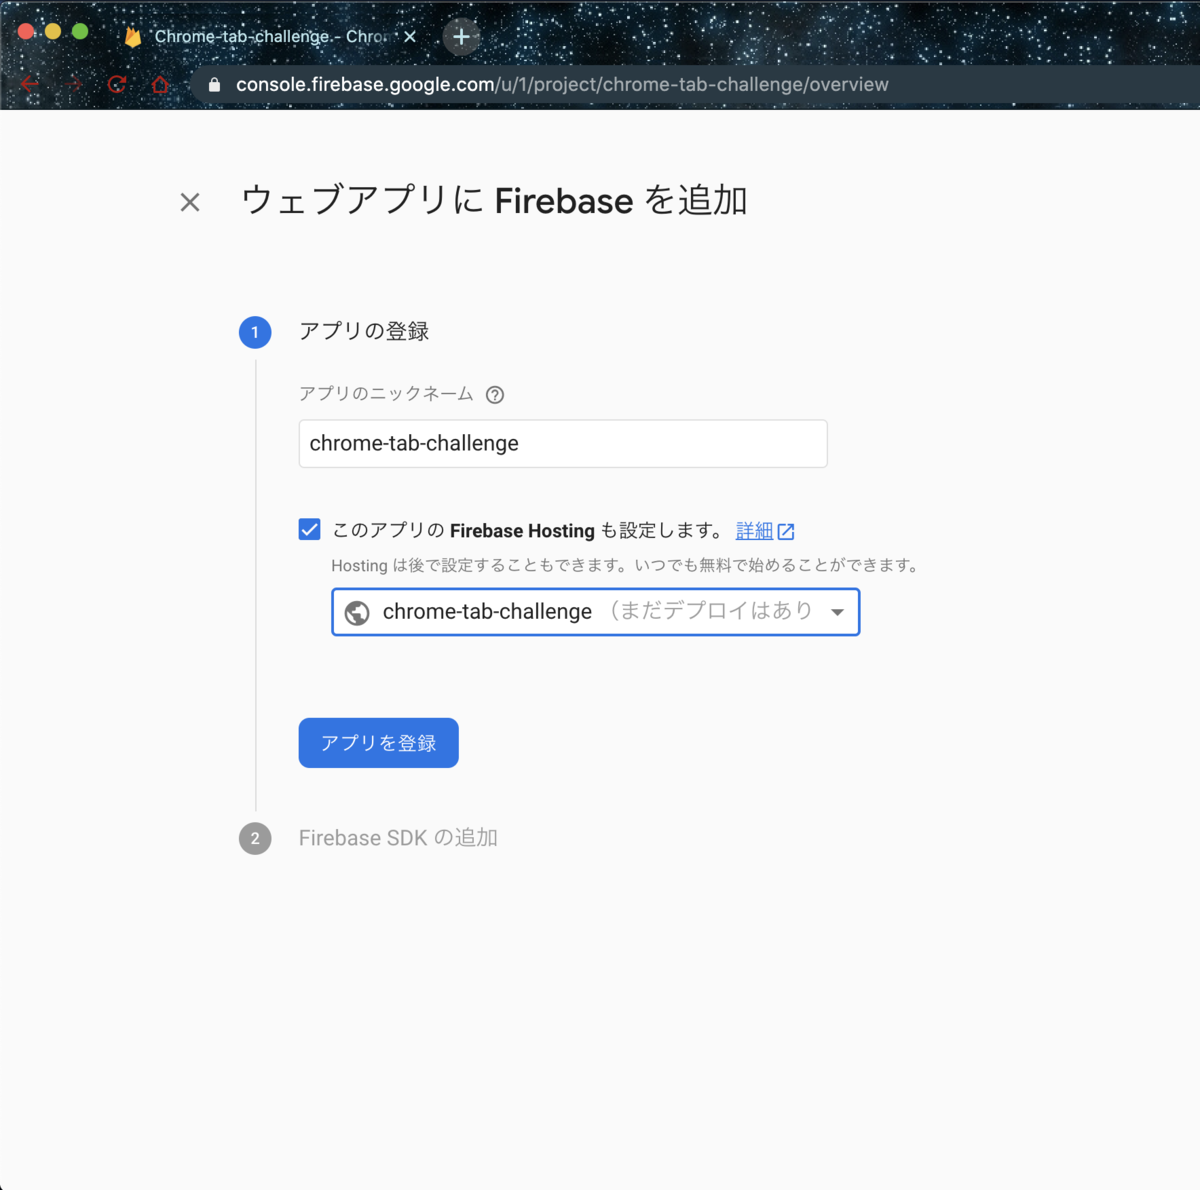Click the macOS green maximize button
Viewport: 1200px width, 1190px height.
pos(80,31)
